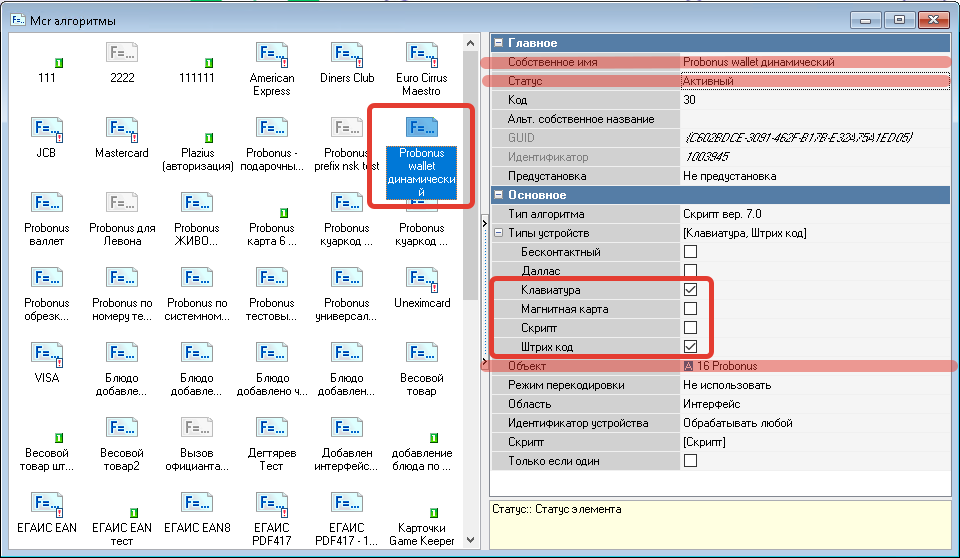Image resolution: width=960 pixels, height=558 pixels.
Task: Toggle the Только если один checkbox
Action: (x=690, y=461)
